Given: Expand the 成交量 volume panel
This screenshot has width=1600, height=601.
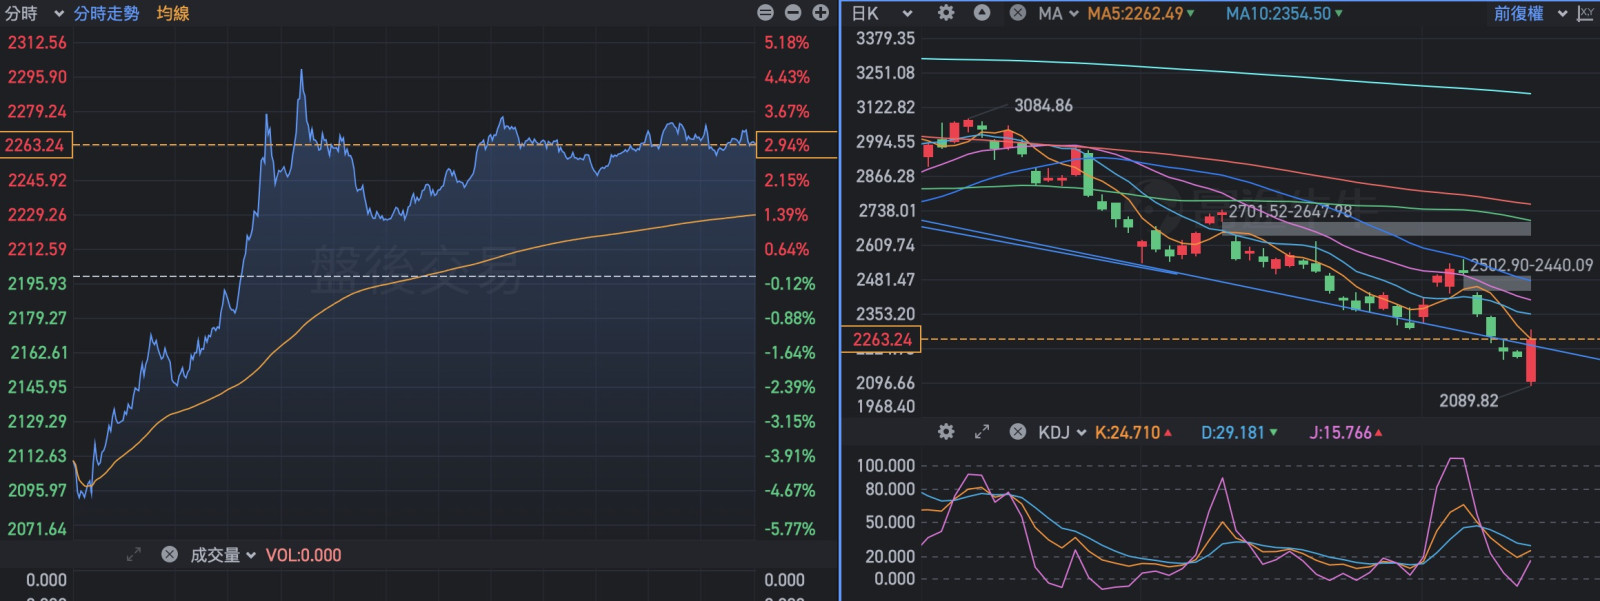Looking at the screenshot, I should coord(134,555).
